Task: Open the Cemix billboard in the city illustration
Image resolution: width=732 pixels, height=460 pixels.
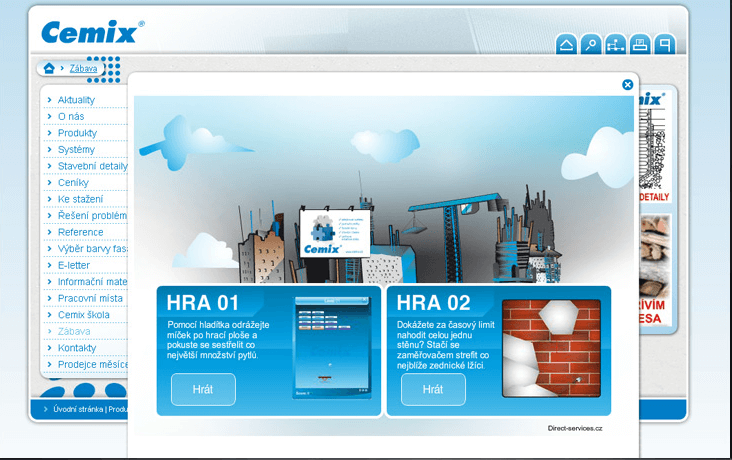Action: [x=335, y=233]
